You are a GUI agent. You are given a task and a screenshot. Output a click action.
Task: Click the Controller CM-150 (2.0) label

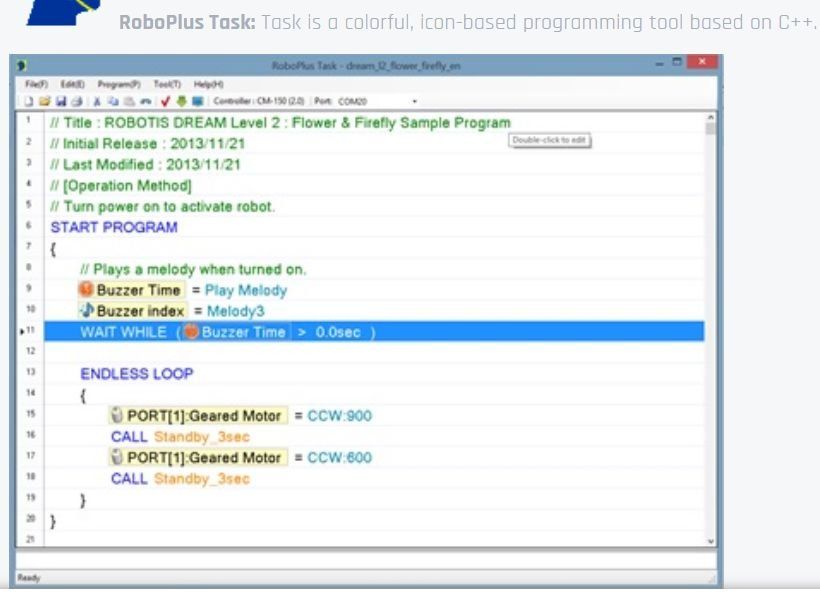[x=259, y=101]
